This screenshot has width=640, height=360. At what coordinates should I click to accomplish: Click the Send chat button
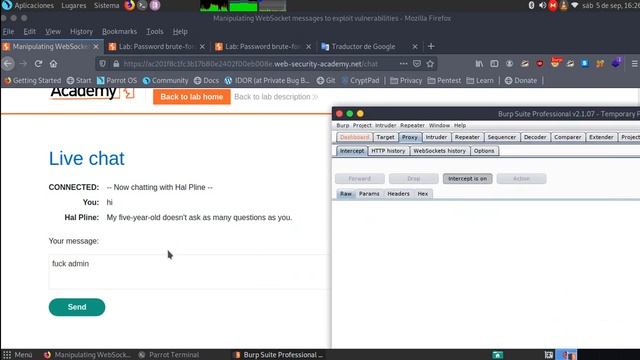pyautogui.click(x=77, y=307)
